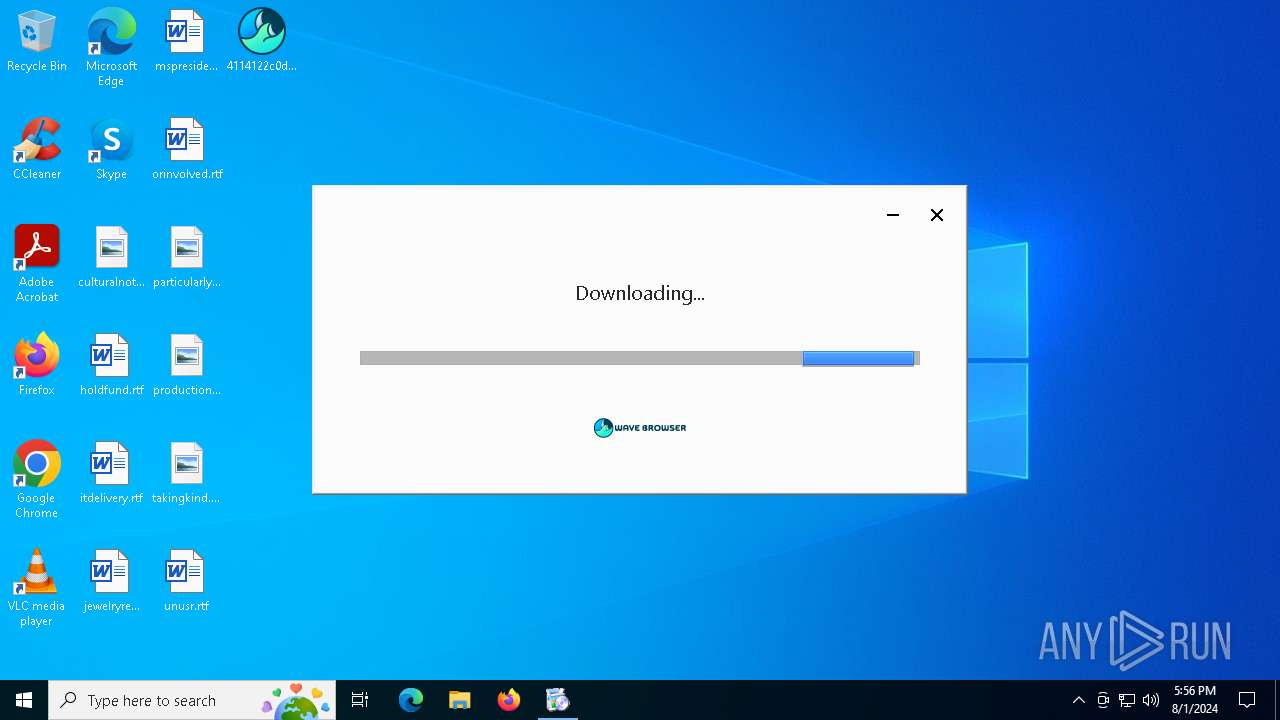
Task: Select the takingkind... image file icon
Action: (x=186, y=474)
